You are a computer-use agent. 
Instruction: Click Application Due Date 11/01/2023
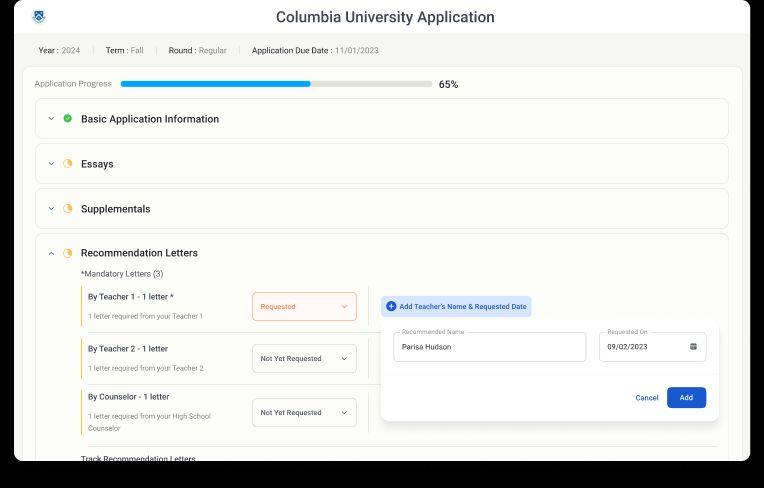click(315, 50)
